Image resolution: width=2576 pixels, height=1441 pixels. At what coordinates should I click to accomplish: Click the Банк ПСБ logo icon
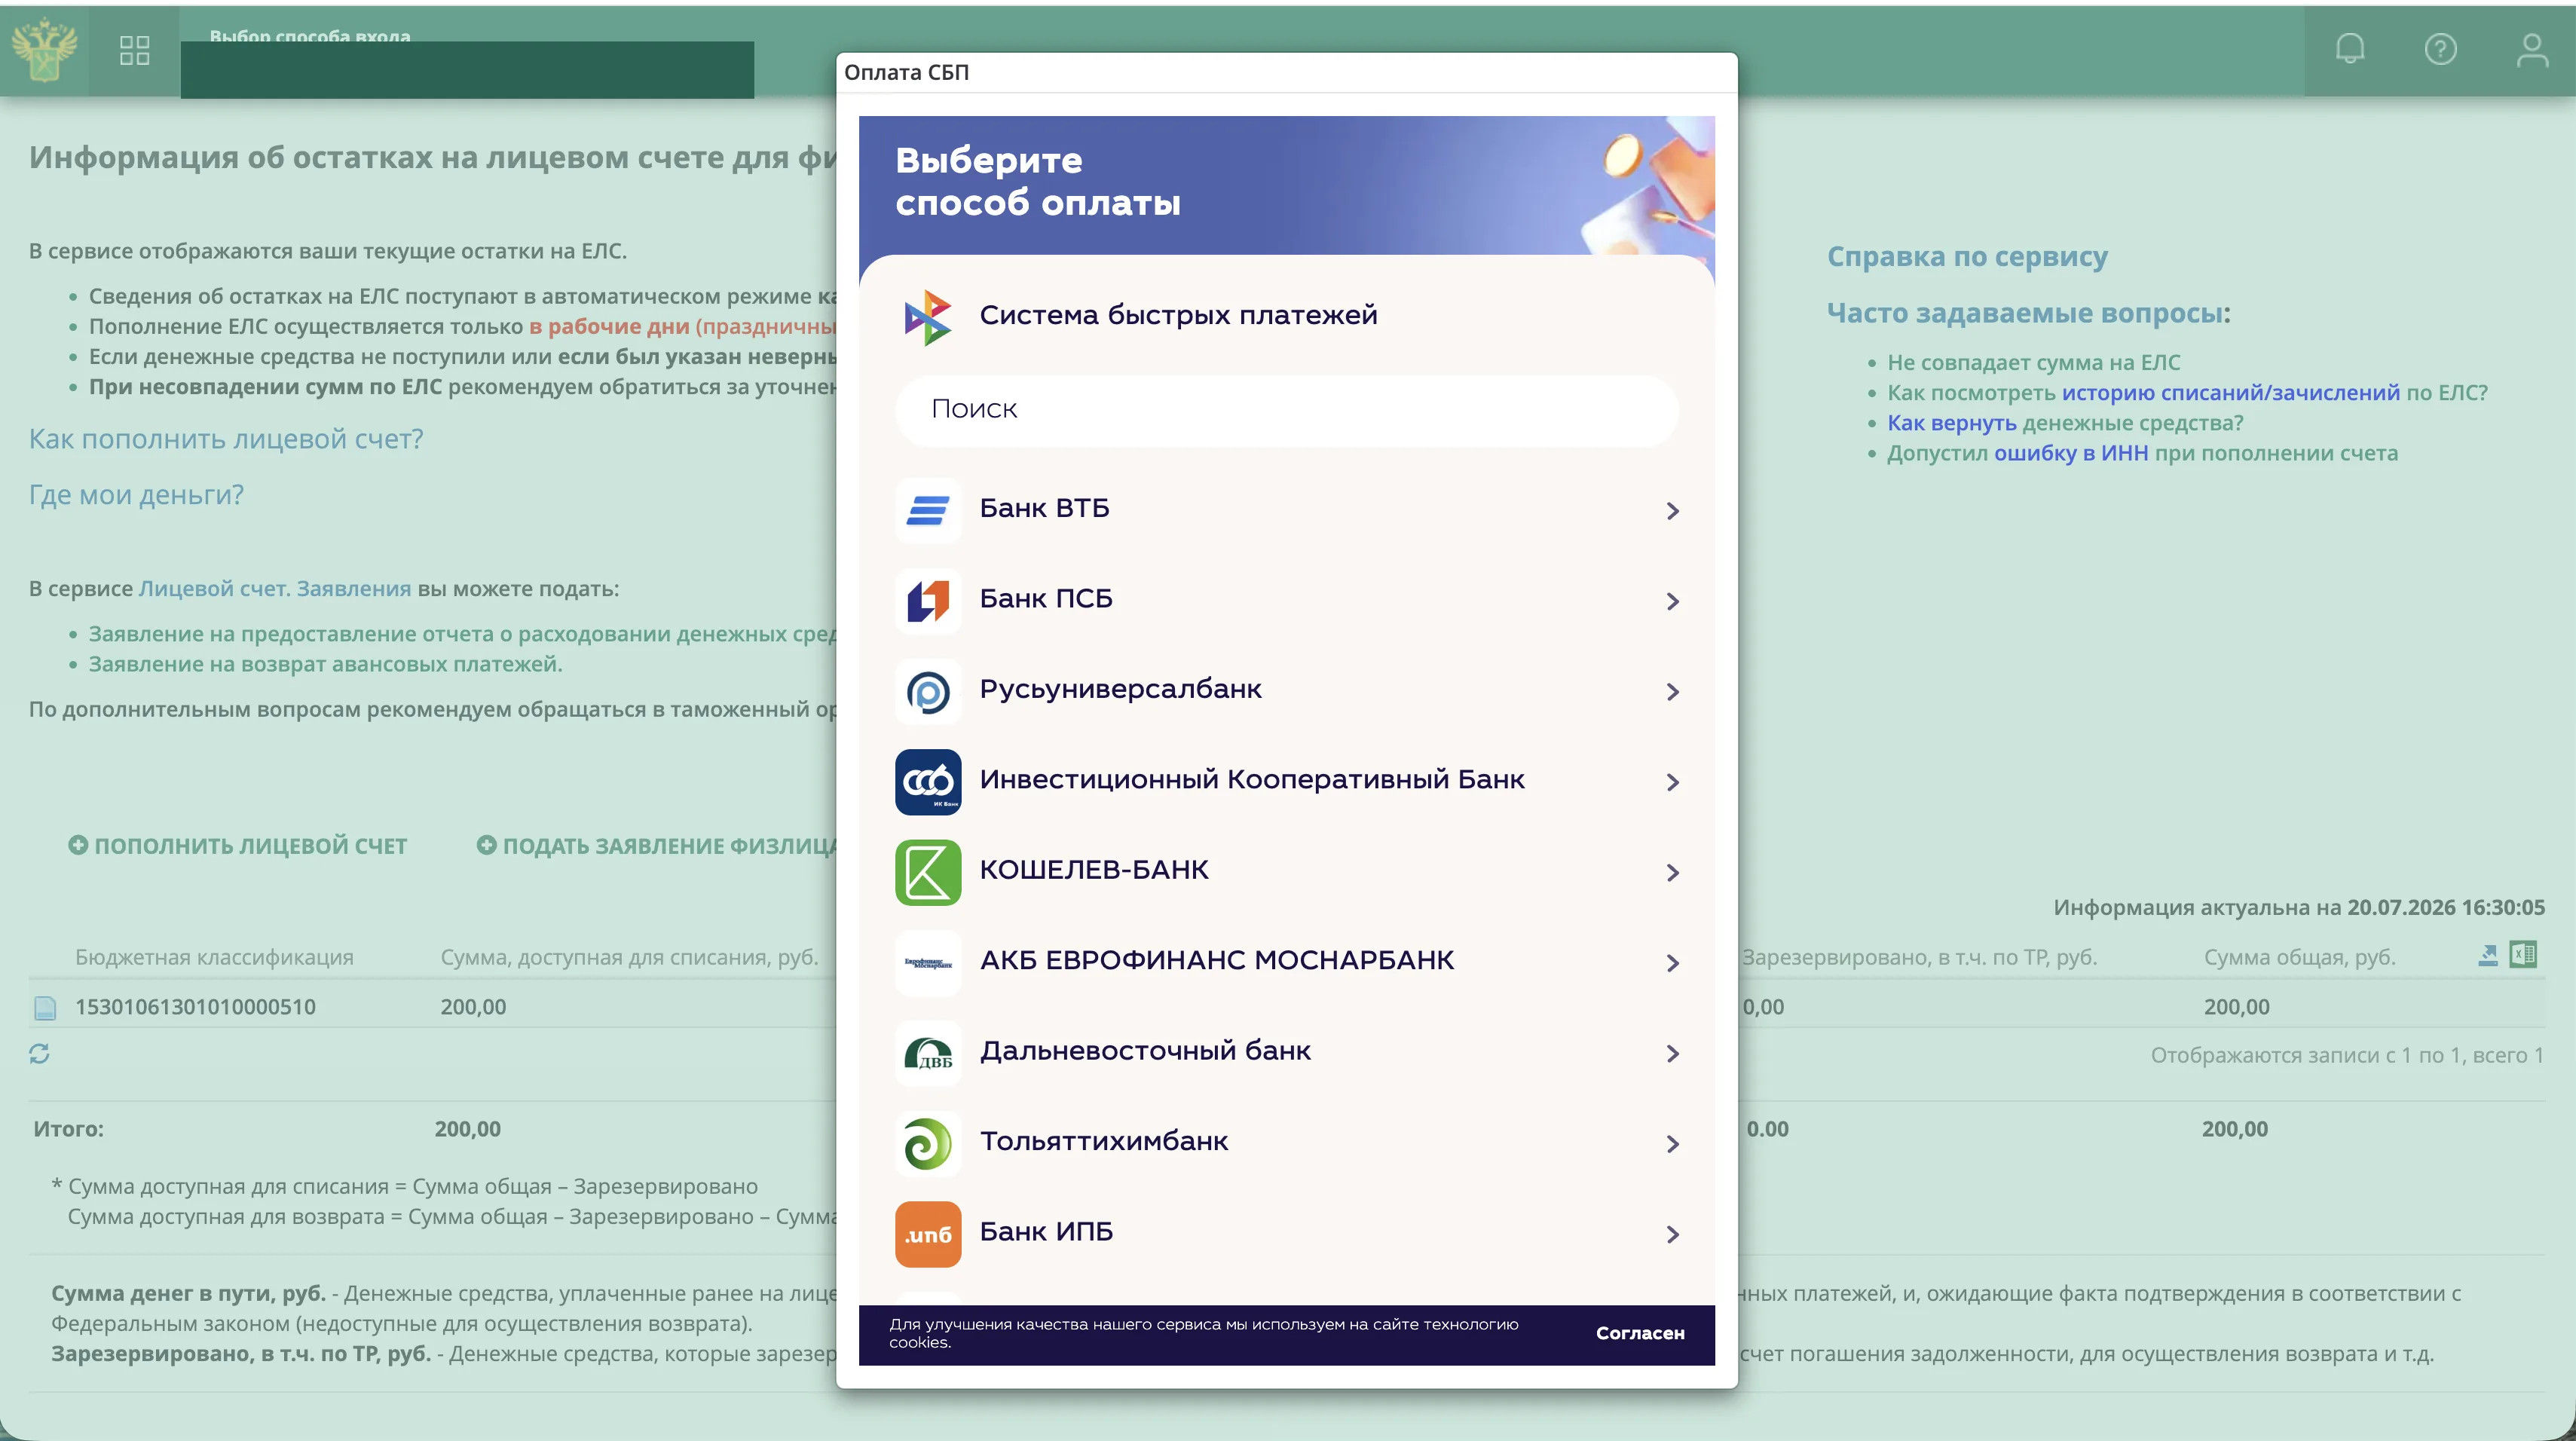tap(928, 601)
